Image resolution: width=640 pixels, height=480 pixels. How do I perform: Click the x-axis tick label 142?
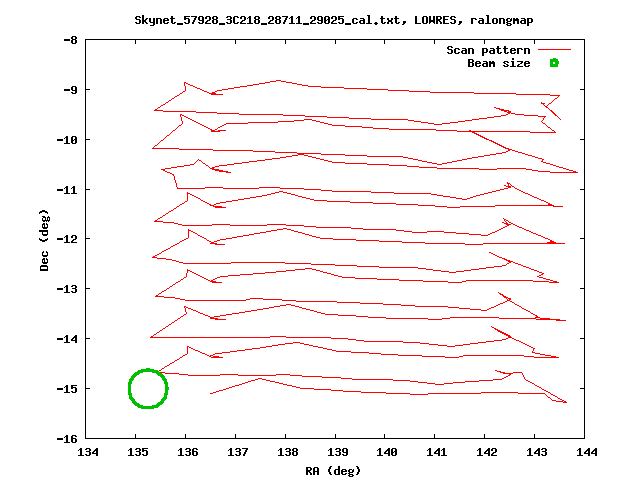[487, 452]
